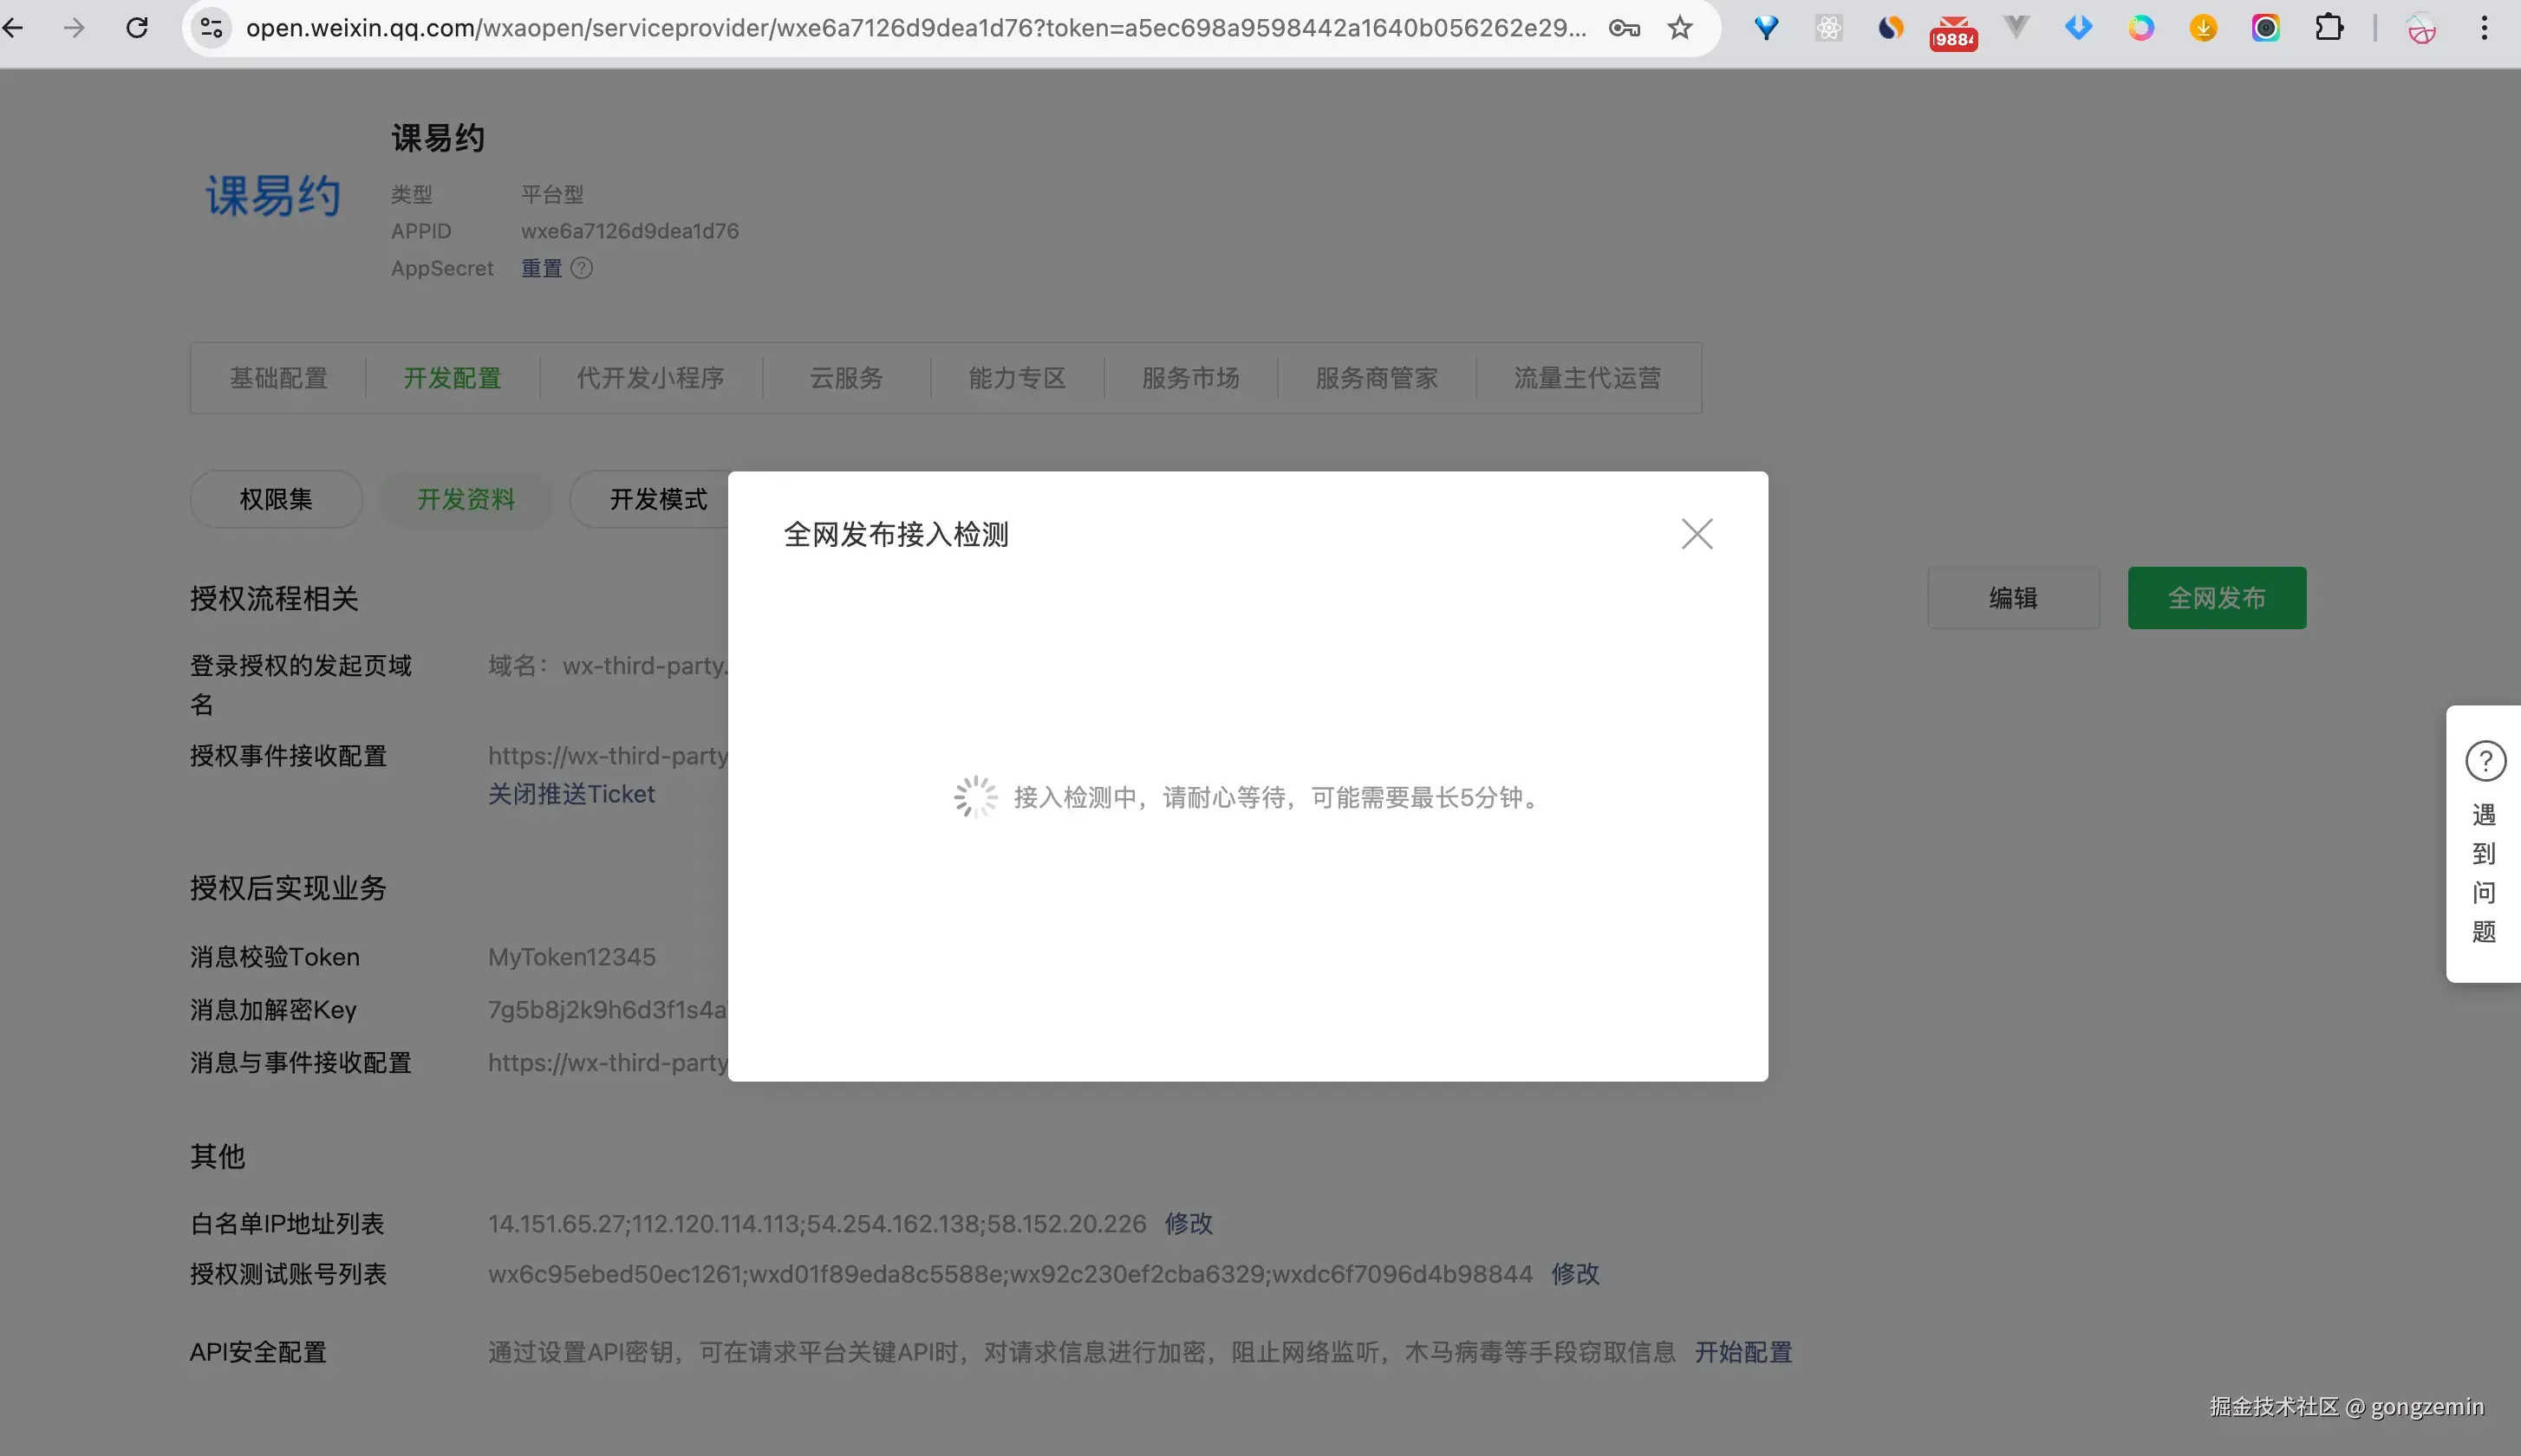Screen dimensions: 2521x1456
Task: Open the 代开发小程序 tab
Action: (650, 378)
